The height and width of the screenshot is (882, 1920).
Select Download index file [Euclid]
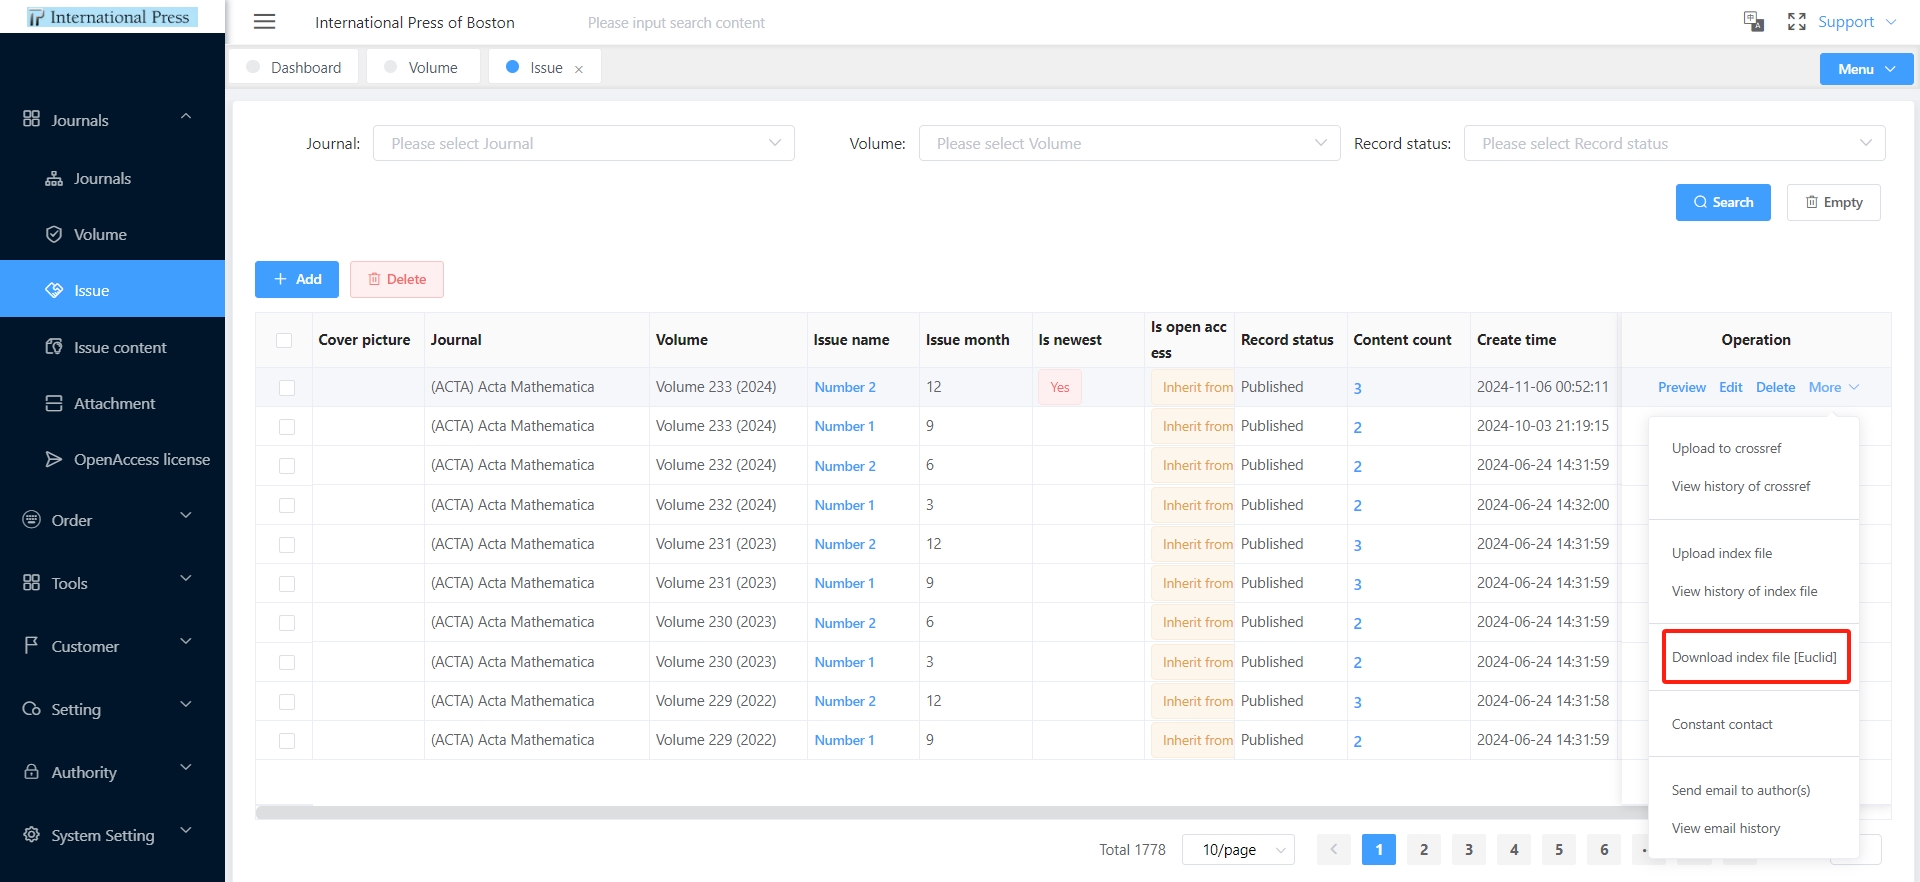[1754, 657]
